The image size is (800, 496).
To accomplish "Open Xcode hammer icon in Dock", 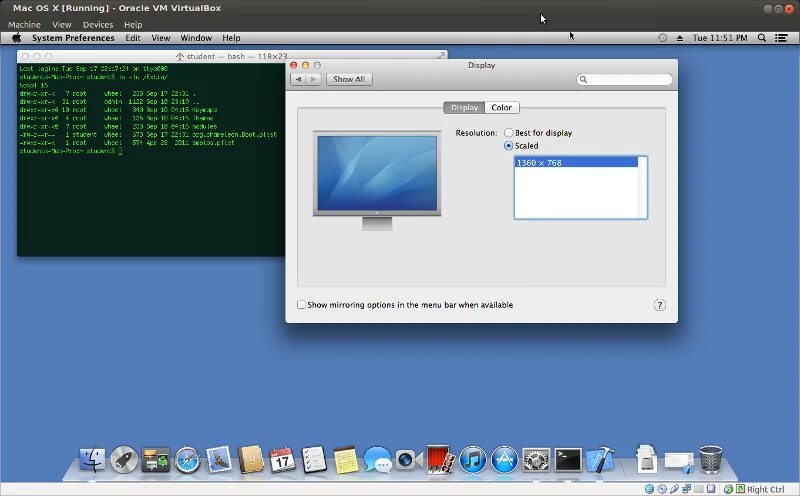I will tap(600, 460).
